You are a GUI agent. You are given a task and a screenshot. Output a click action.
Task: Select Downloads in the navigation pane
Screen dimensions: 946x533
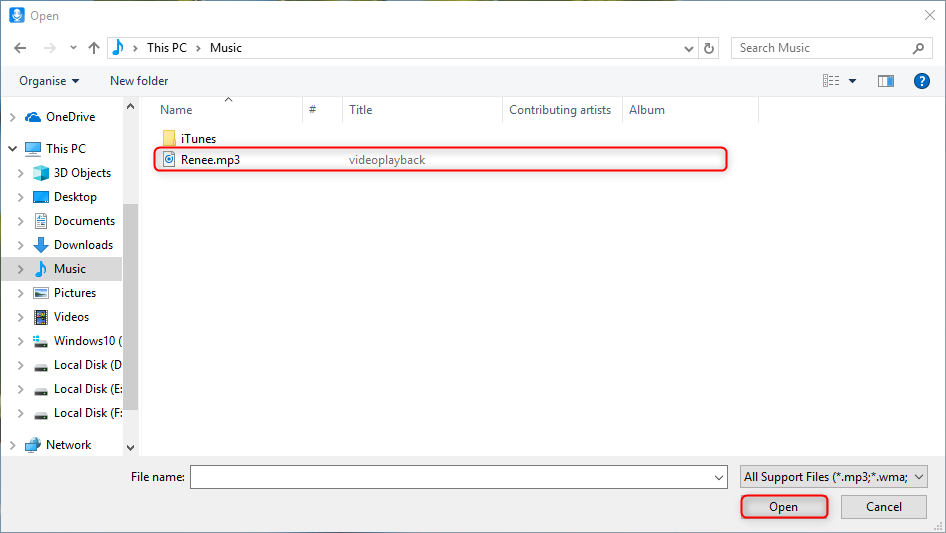click(x=83, y=245)
